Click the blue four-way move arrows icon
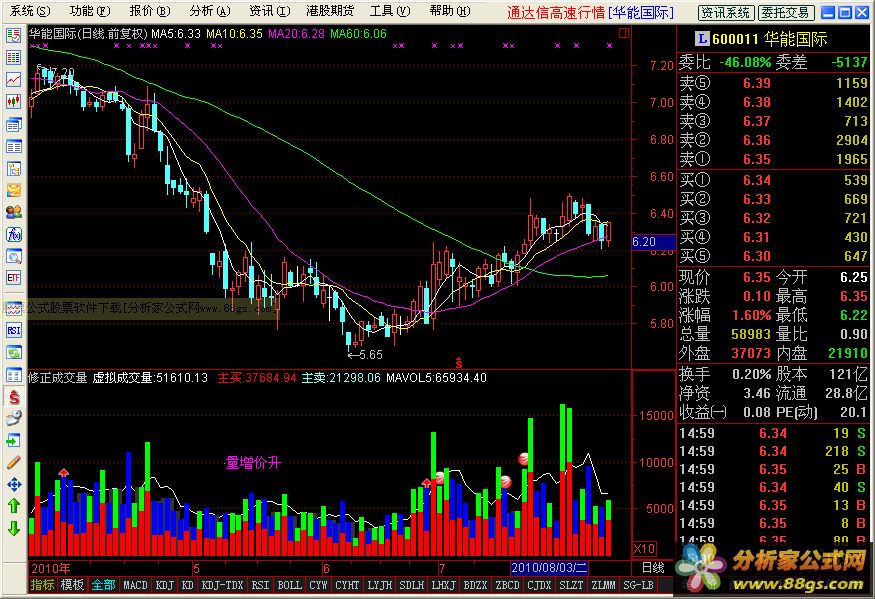This screenshot has width=875, height=599. [x=13, y=485]
